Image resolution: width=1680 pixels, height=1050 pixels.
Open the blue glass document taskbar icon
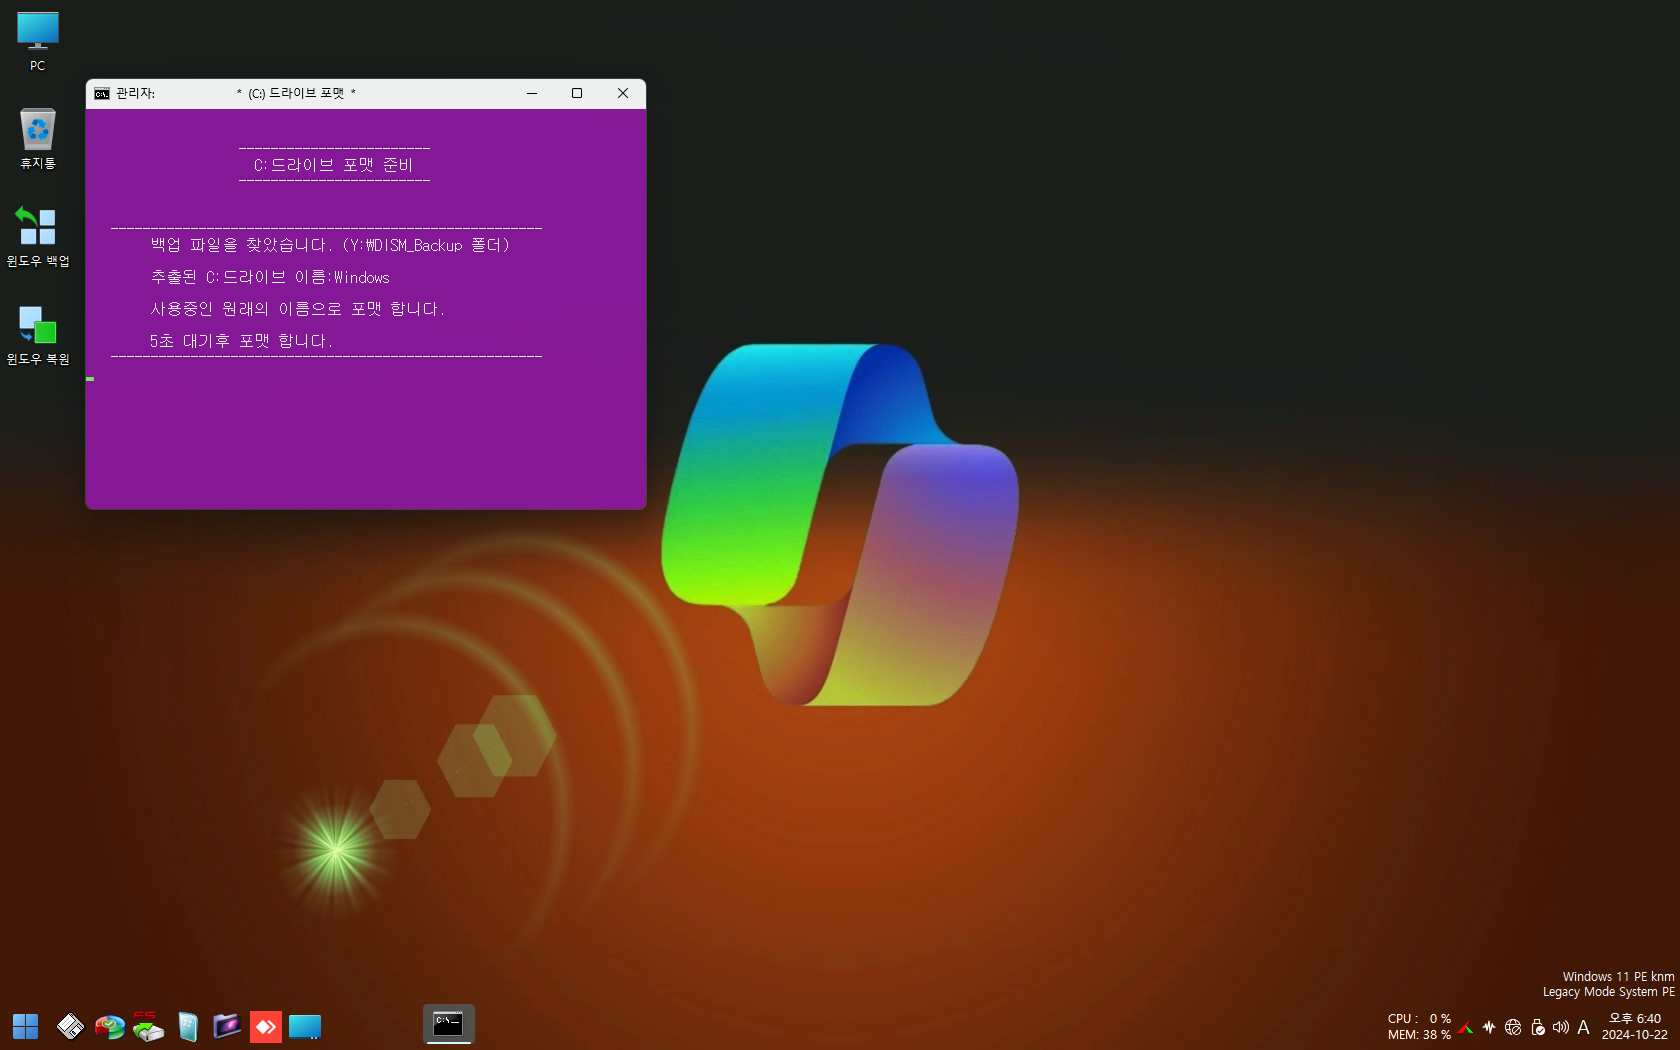[x=187, y=1027]
